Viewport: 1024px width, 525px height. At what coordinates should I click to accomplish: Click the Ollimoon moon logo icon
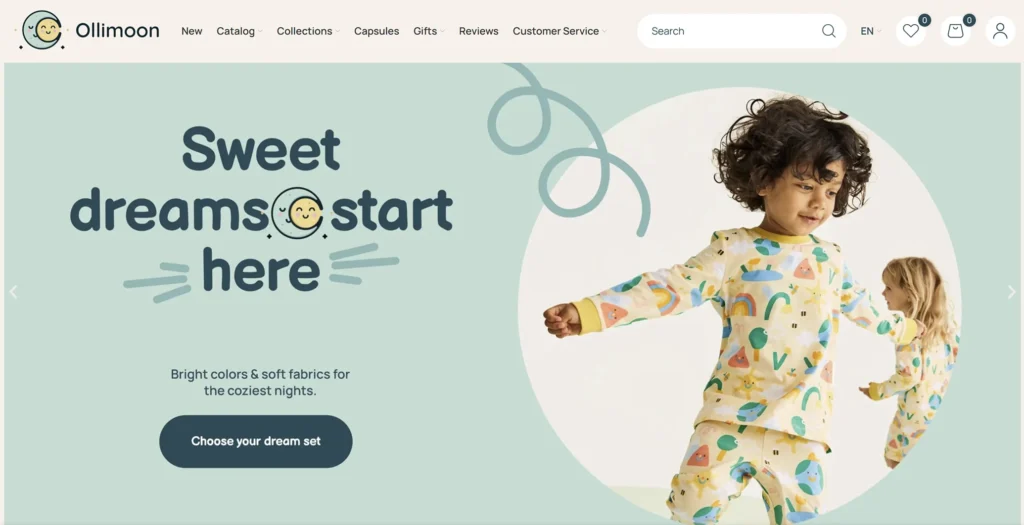[40, 30]
